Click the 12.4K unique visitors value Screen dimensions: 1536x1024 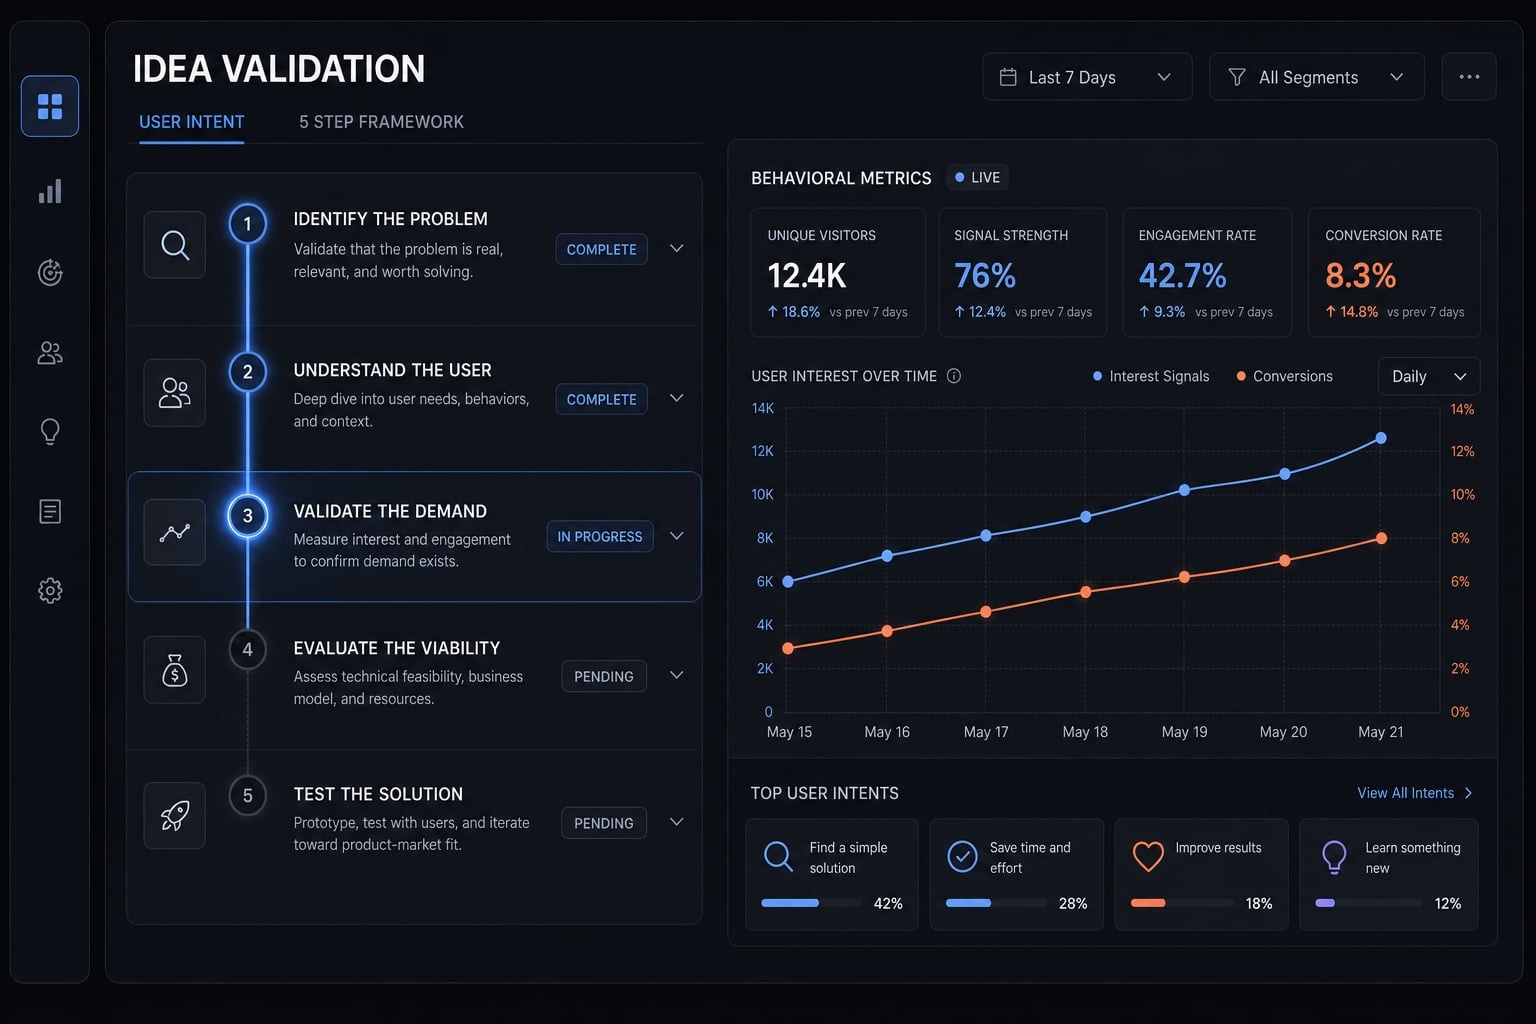(x=807, y=275)
